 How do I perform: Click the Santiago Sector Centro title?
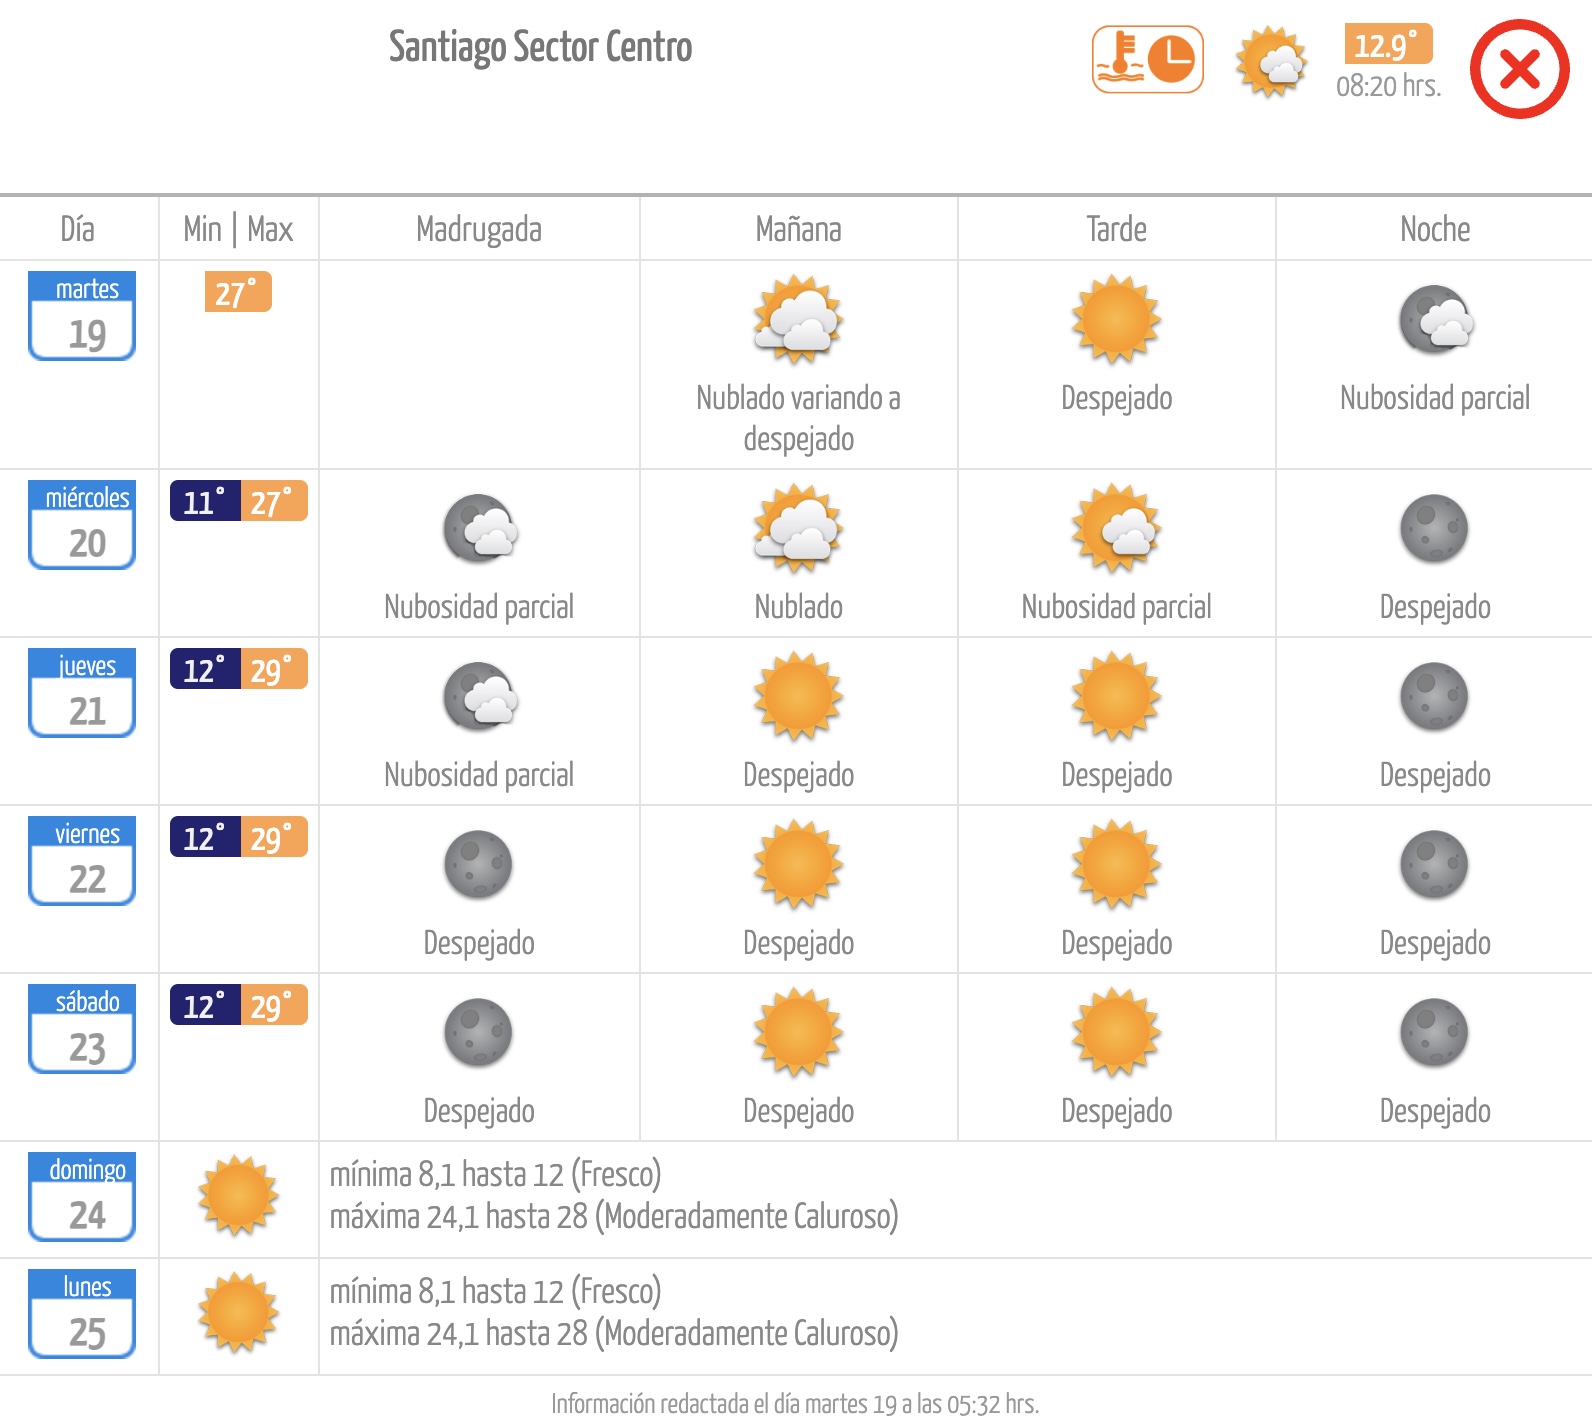coord(540,47)
